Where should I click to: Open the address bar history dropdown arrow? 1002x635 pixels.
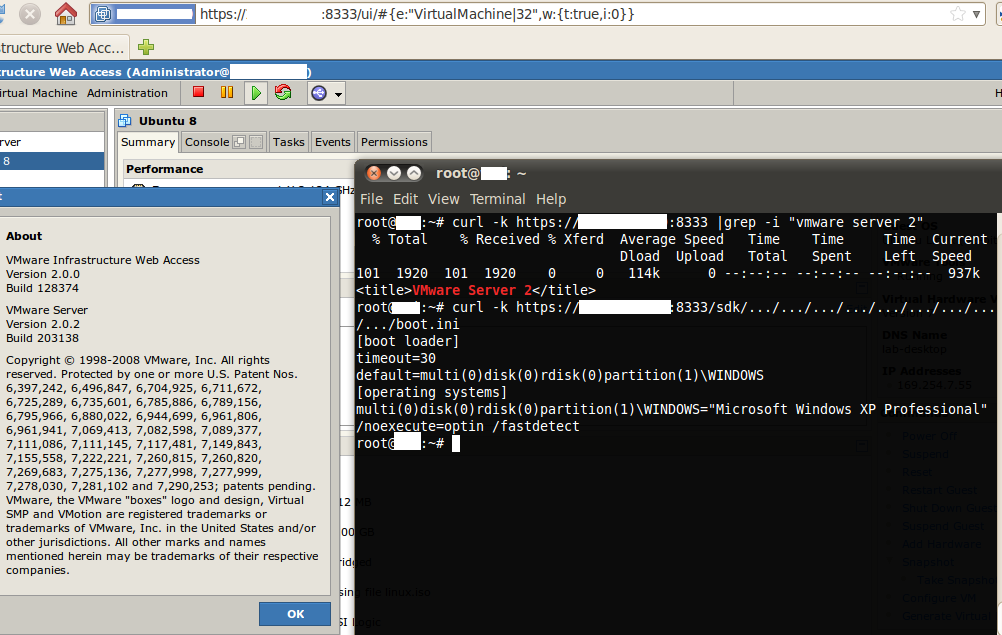[x=976, y=14]
